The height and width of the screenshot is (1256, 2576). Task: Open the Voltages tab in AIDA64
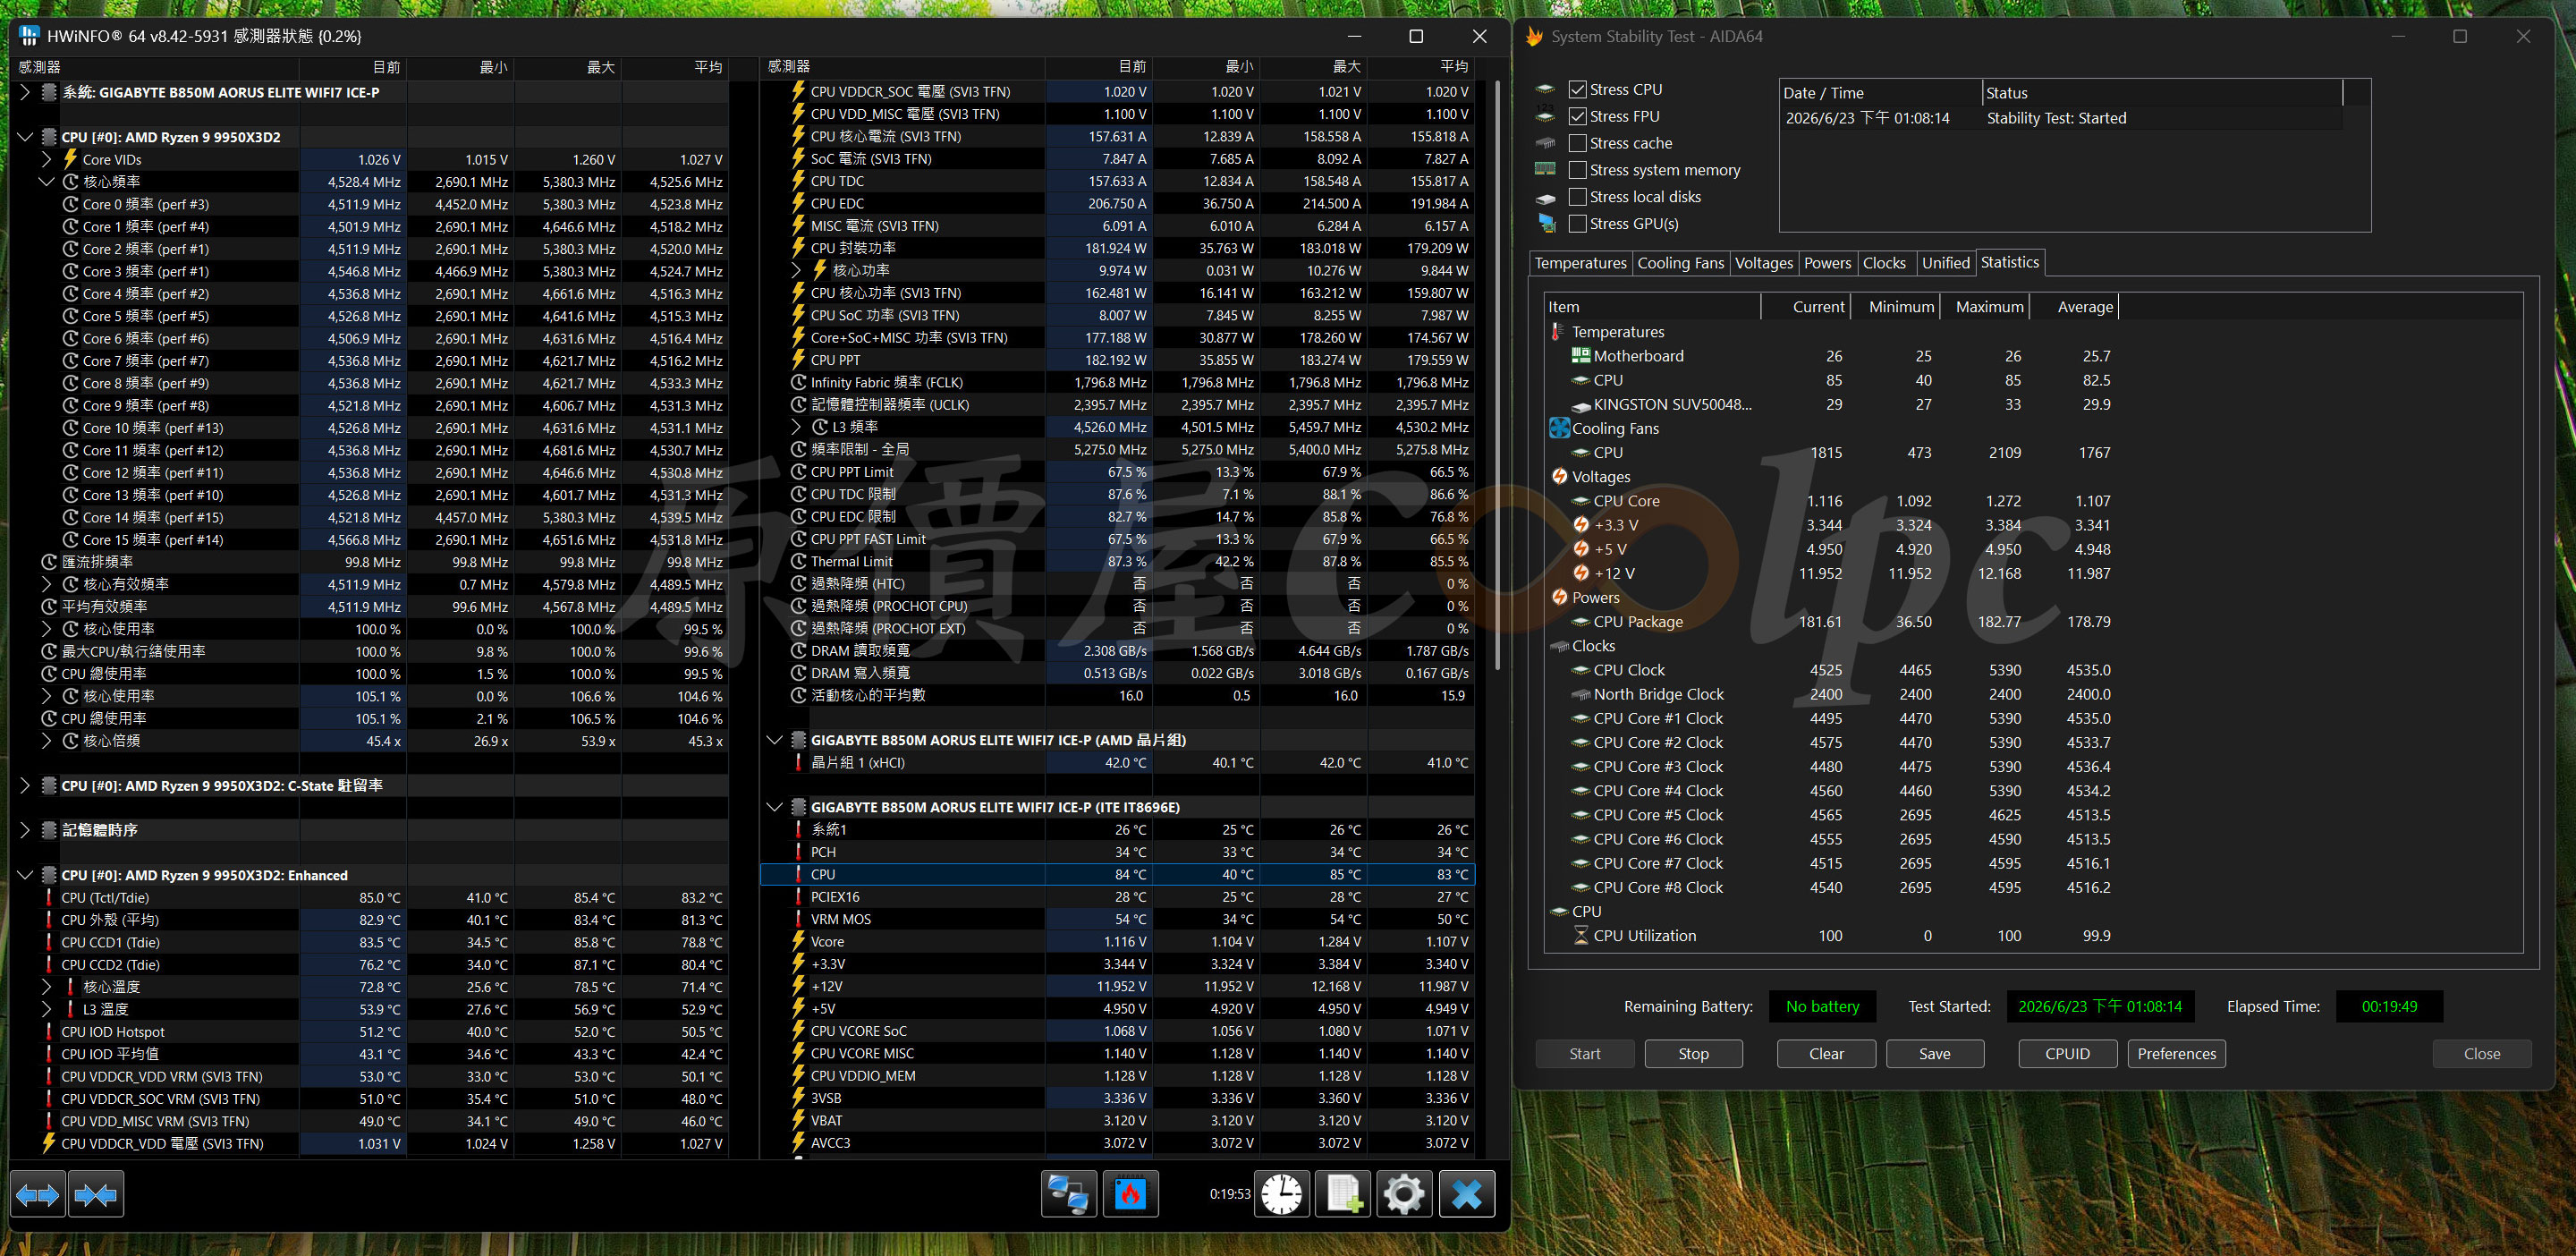click(1764, 263)
